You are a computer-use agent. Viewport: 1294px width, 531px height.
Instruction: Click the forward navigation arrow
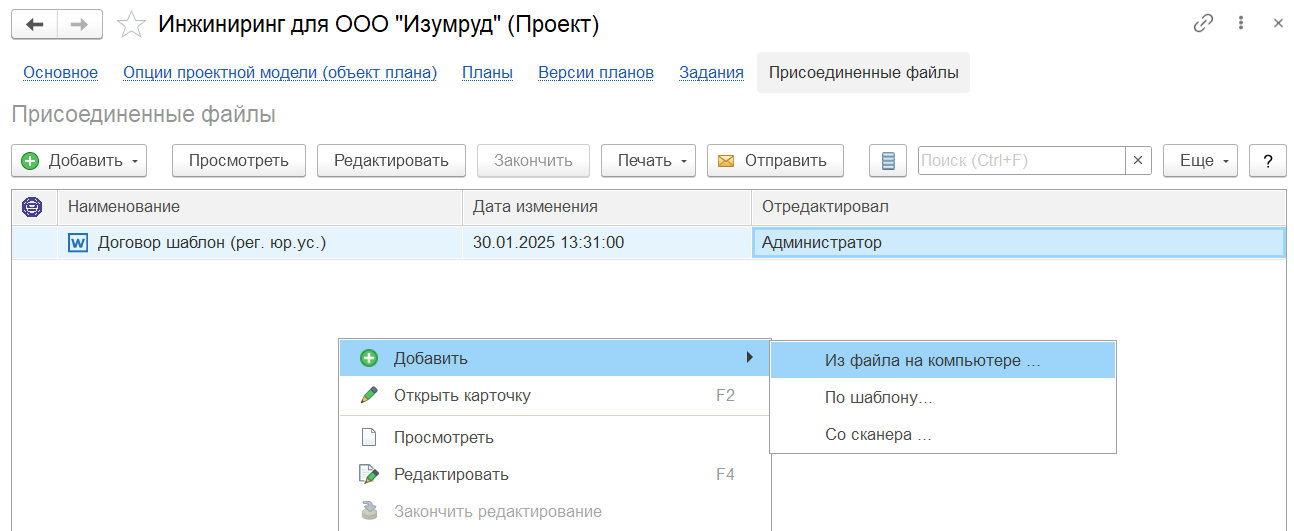(80, 25)
